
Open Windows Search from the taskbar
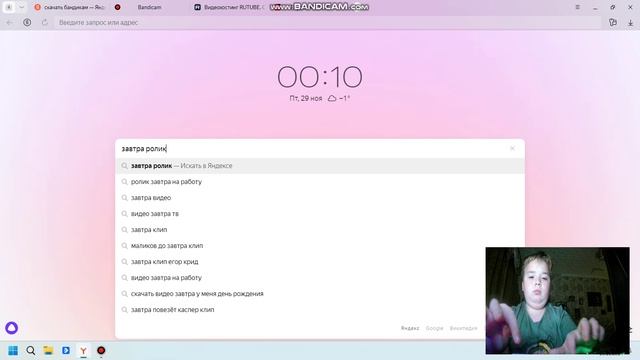[31, 351]
